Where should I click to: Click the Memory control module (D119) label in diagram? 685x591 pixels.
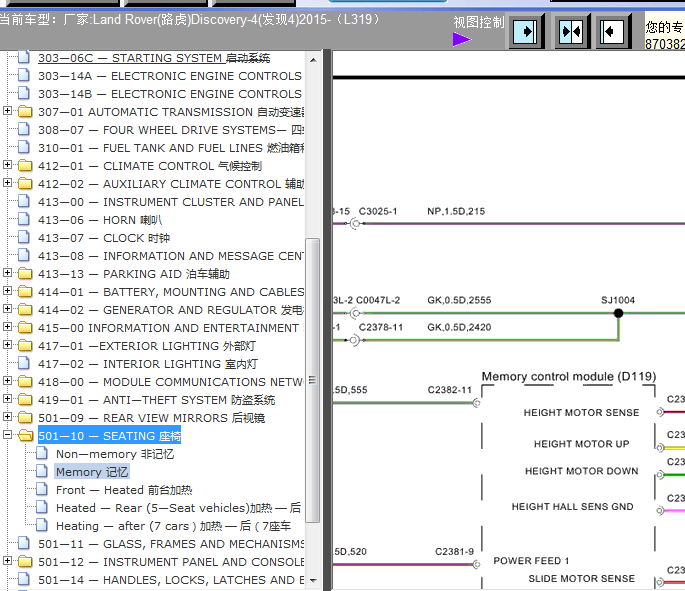tap(568, 377)
